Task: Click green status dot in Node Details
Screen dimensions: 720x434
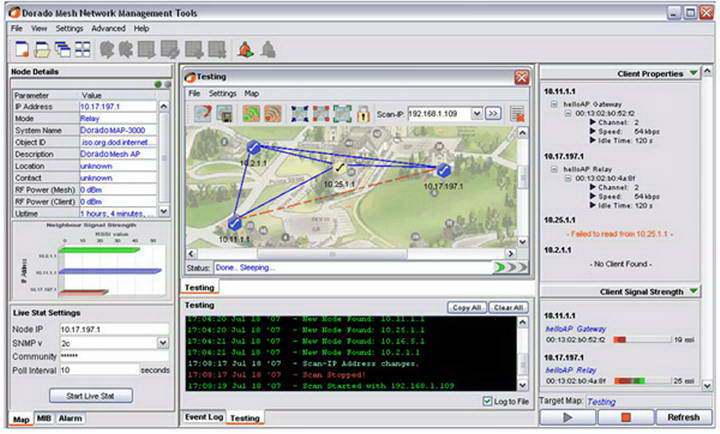Action: [x=158, y=85]
